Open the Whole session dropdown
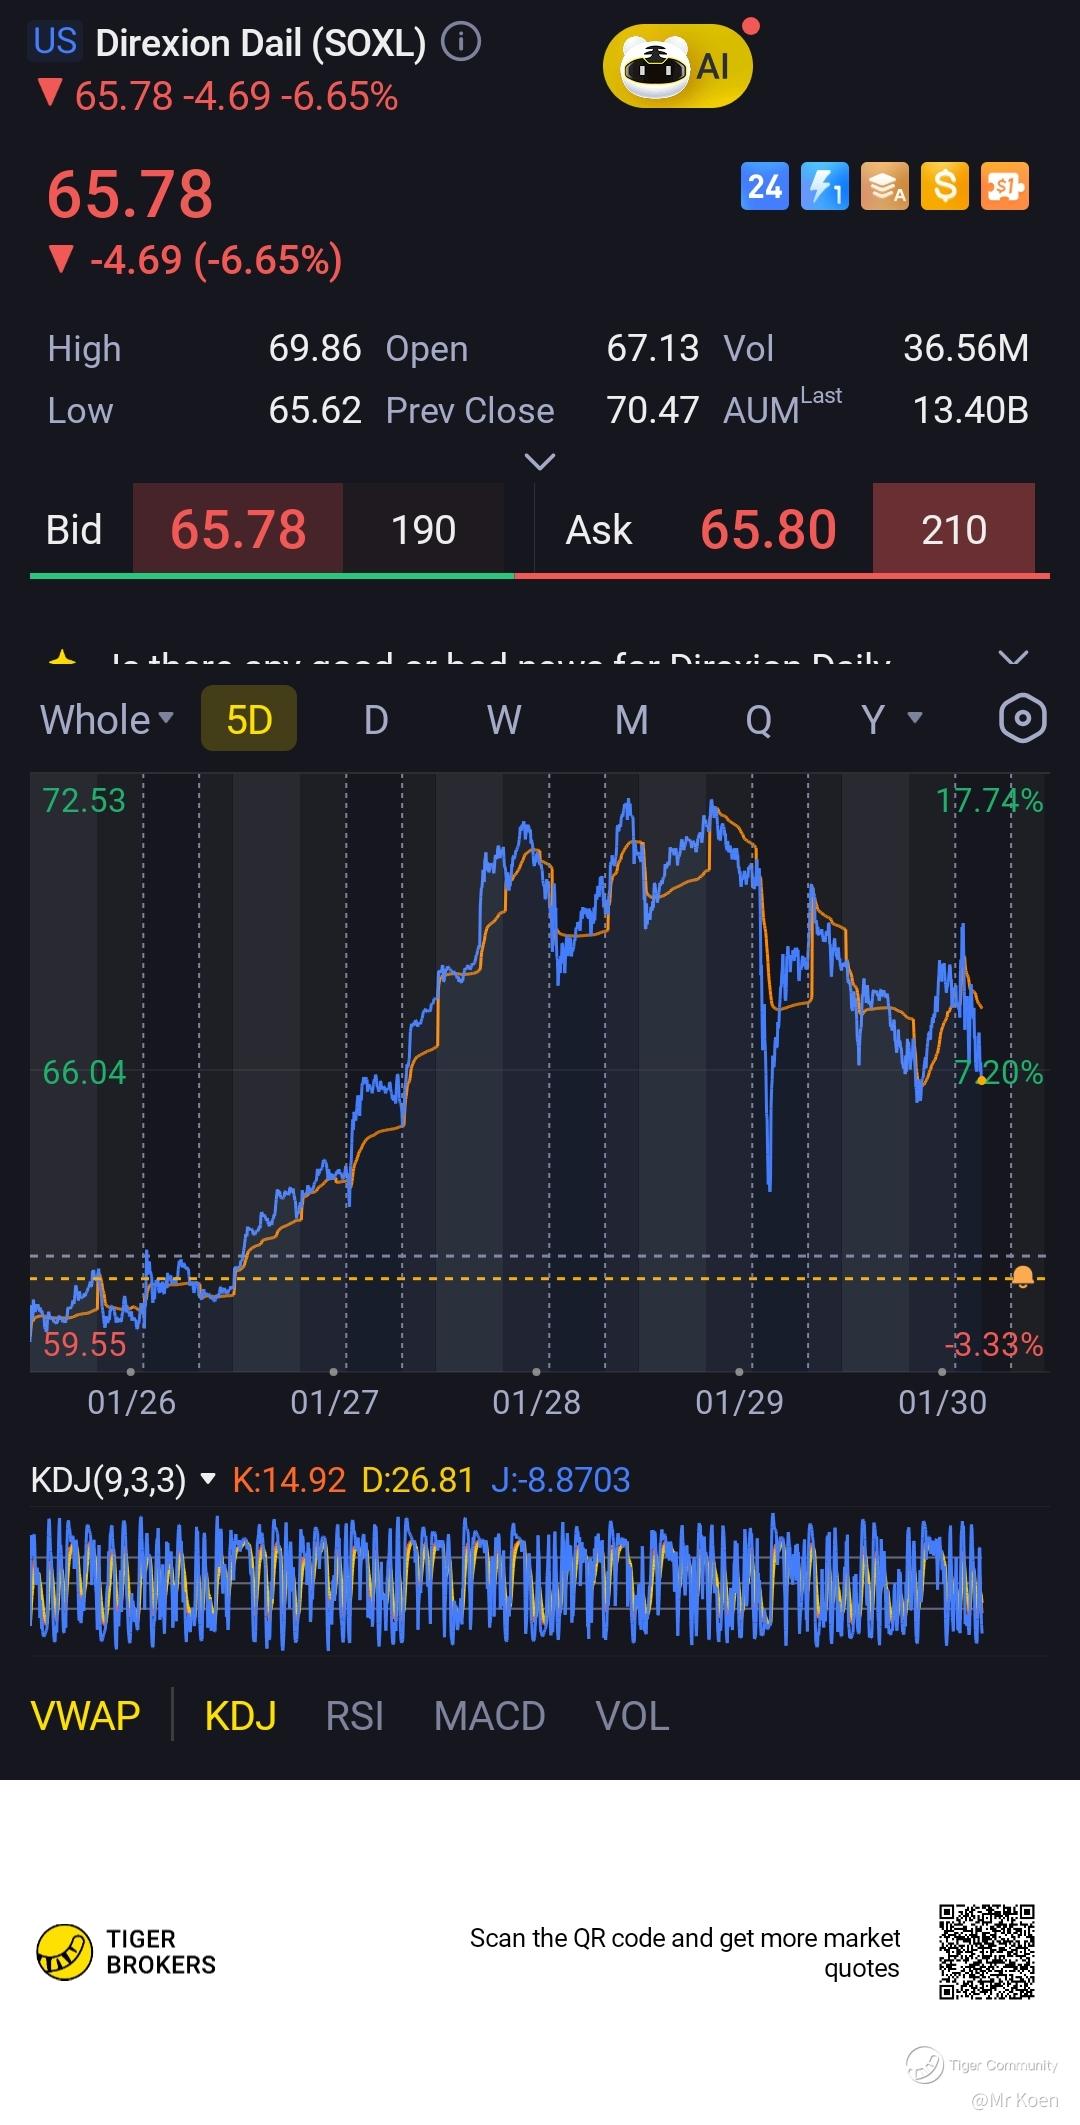The width and height of the screenshot is (1080, 2125). 107,719
